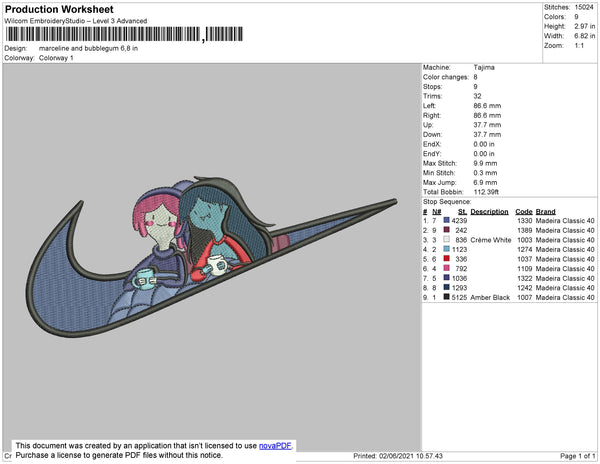This screenshot has width=600, height=464.
Task: Click the Height value '2.97 in'
Action: pyautogui.click(x=585, y=26)
